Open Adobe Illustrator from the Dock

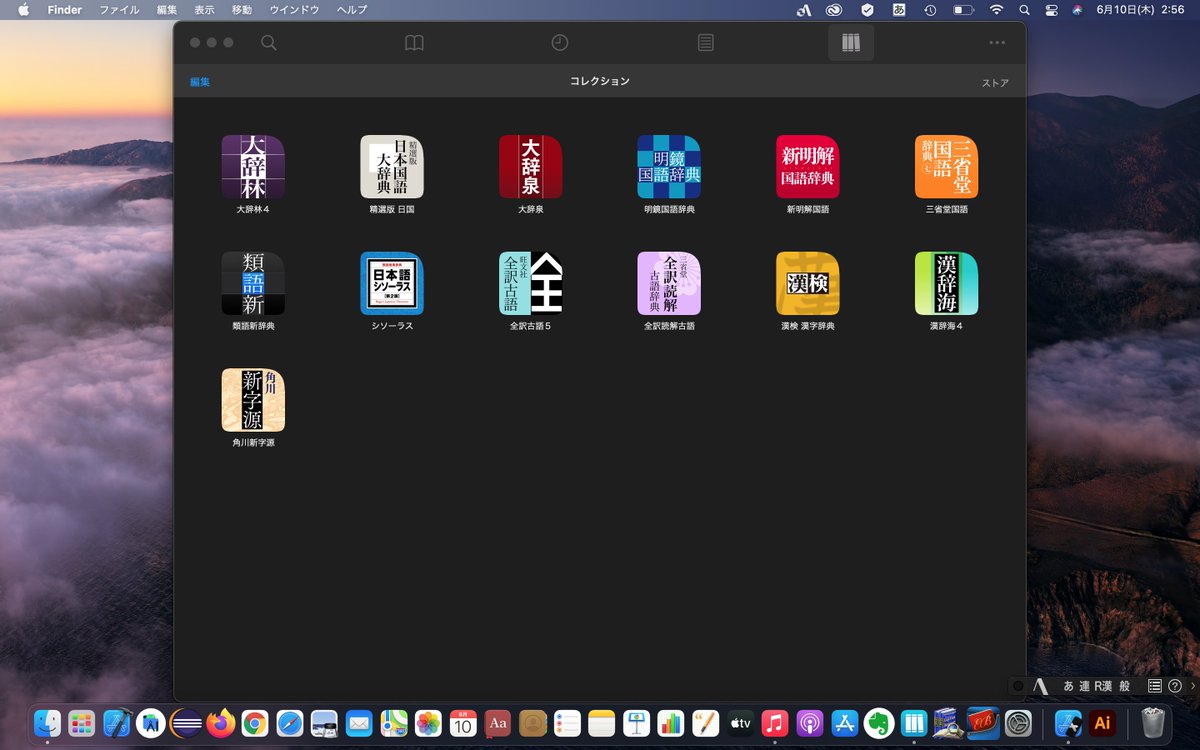click(1103, 722)
